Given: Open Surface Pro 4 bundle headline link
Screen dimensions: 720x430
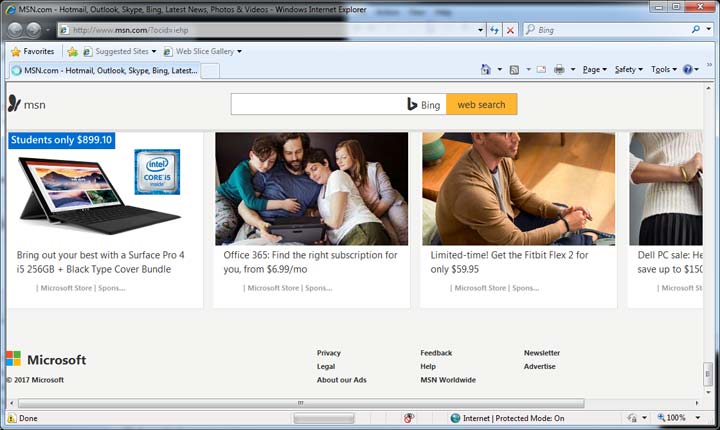Looking at the screenshot, I should click(x=101, y=262).
